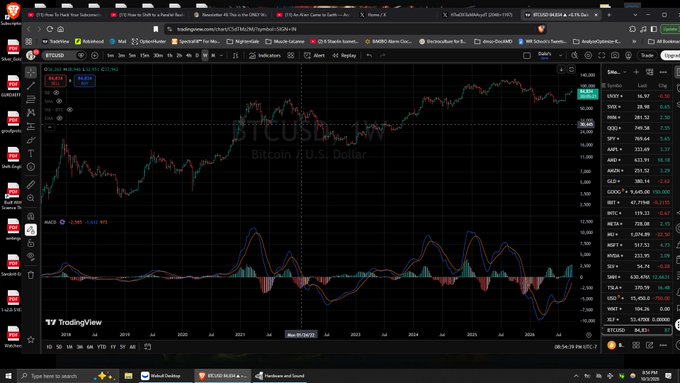Select the 1h timeframe

pyautogui.click(x=170, y=56)
